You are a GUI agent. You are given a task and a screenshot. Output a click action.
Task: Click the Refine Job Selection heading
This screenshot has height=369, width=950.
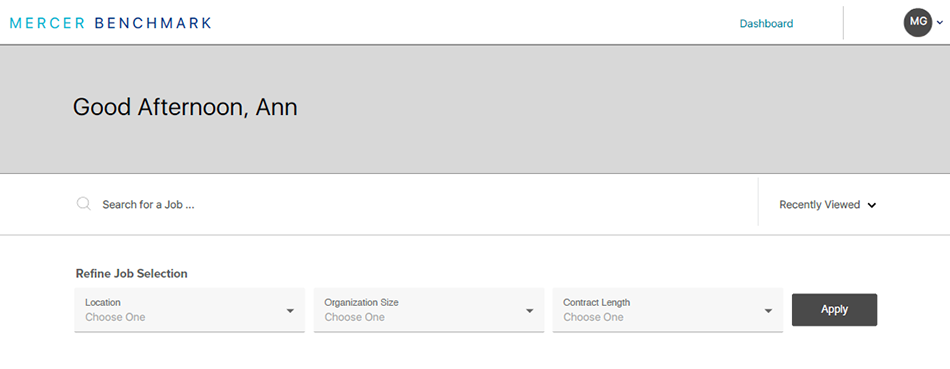pos(131,273)
